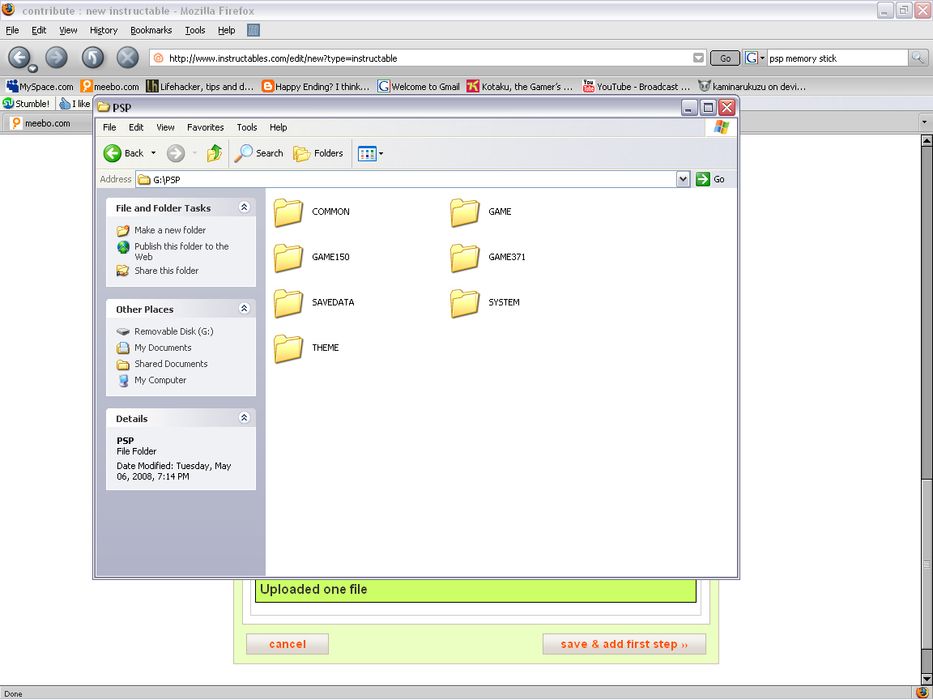
Task: Click the Firefox status bar icon
Action: coord(922,693)
